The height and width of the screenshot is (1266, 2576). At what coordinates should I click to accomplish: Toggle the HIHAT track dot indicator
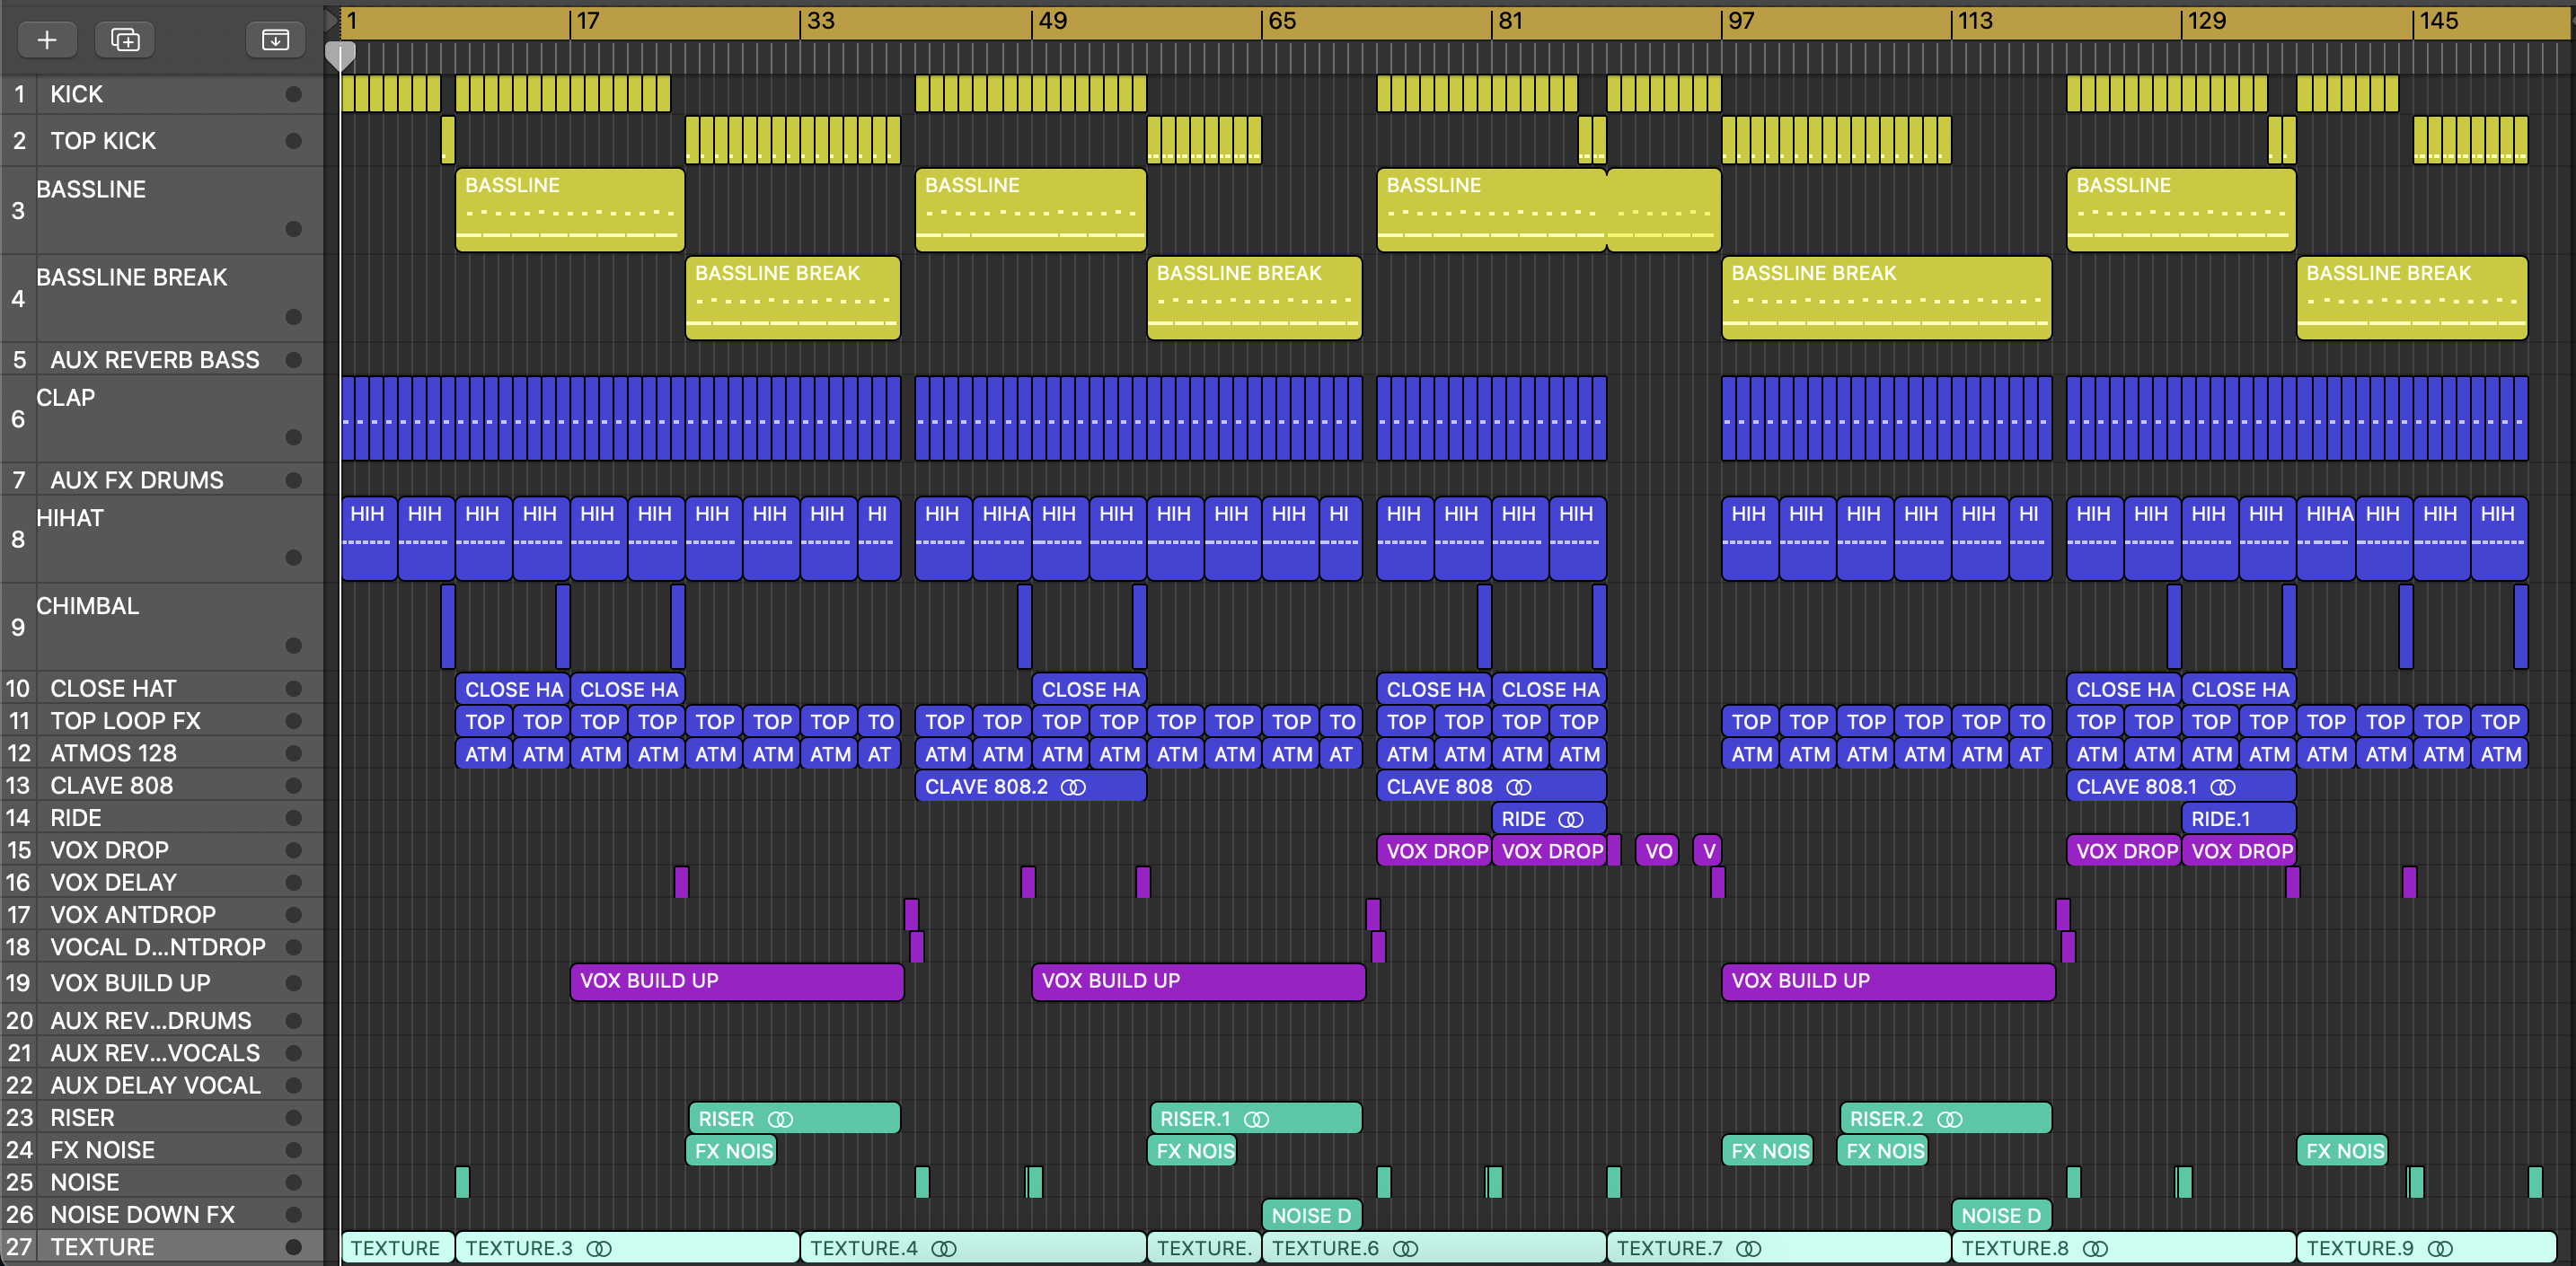pos(293,557)
